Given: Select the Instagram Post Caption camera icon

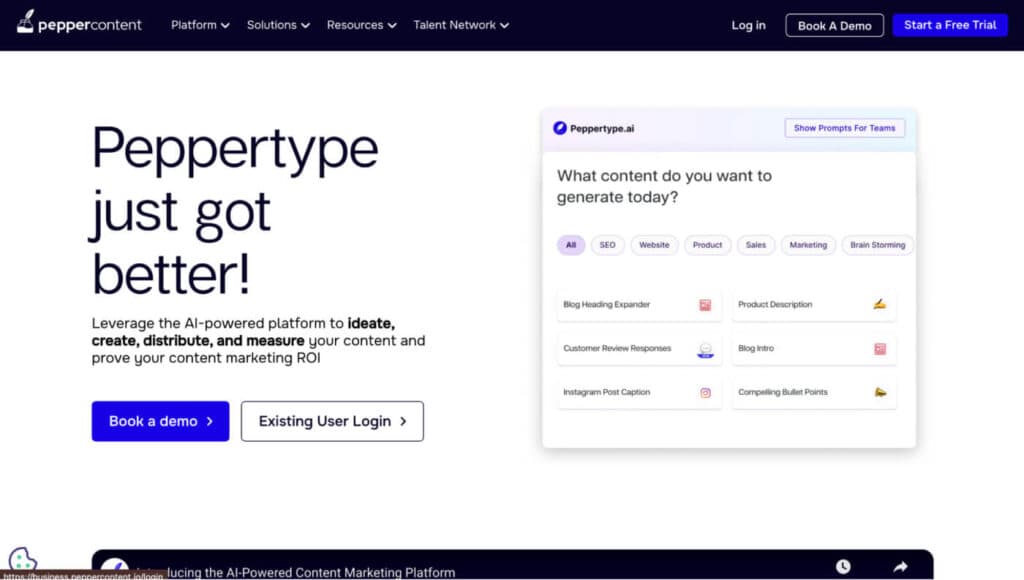Looking at the screenshot, I should click(706, 392).
